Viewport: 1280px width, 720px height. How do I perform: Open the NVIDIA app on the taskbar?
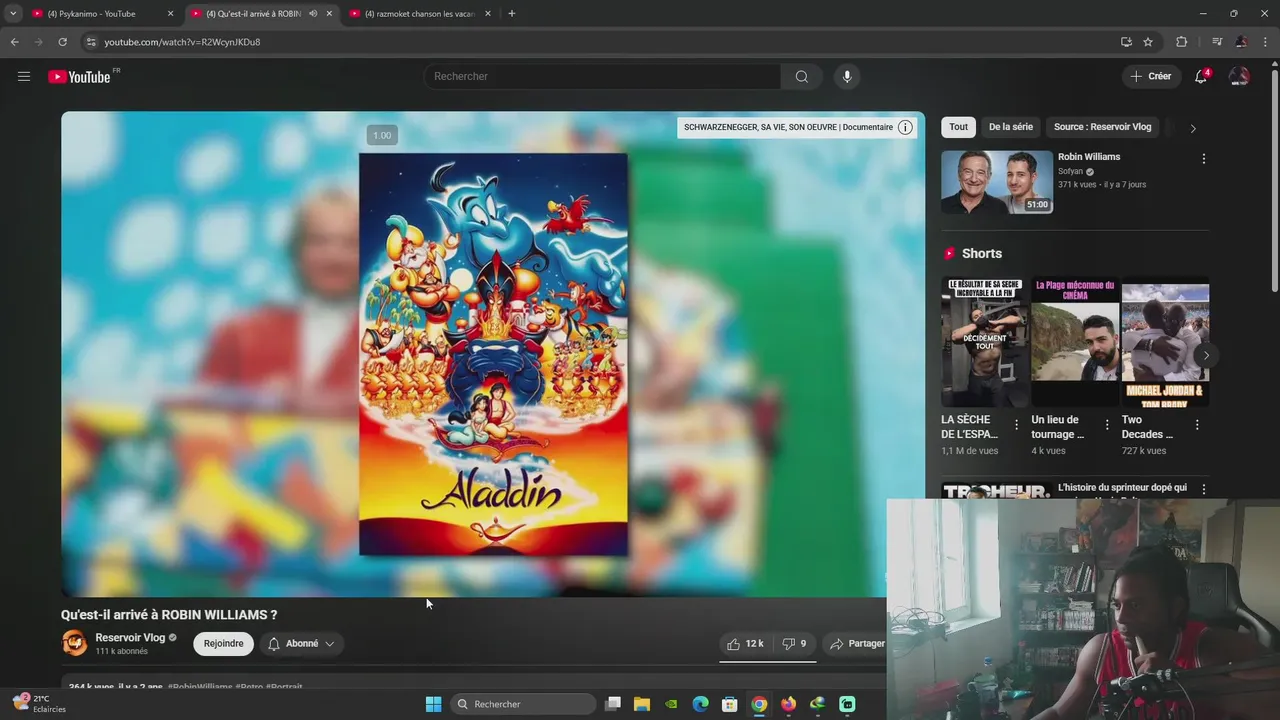click(671, 704)
